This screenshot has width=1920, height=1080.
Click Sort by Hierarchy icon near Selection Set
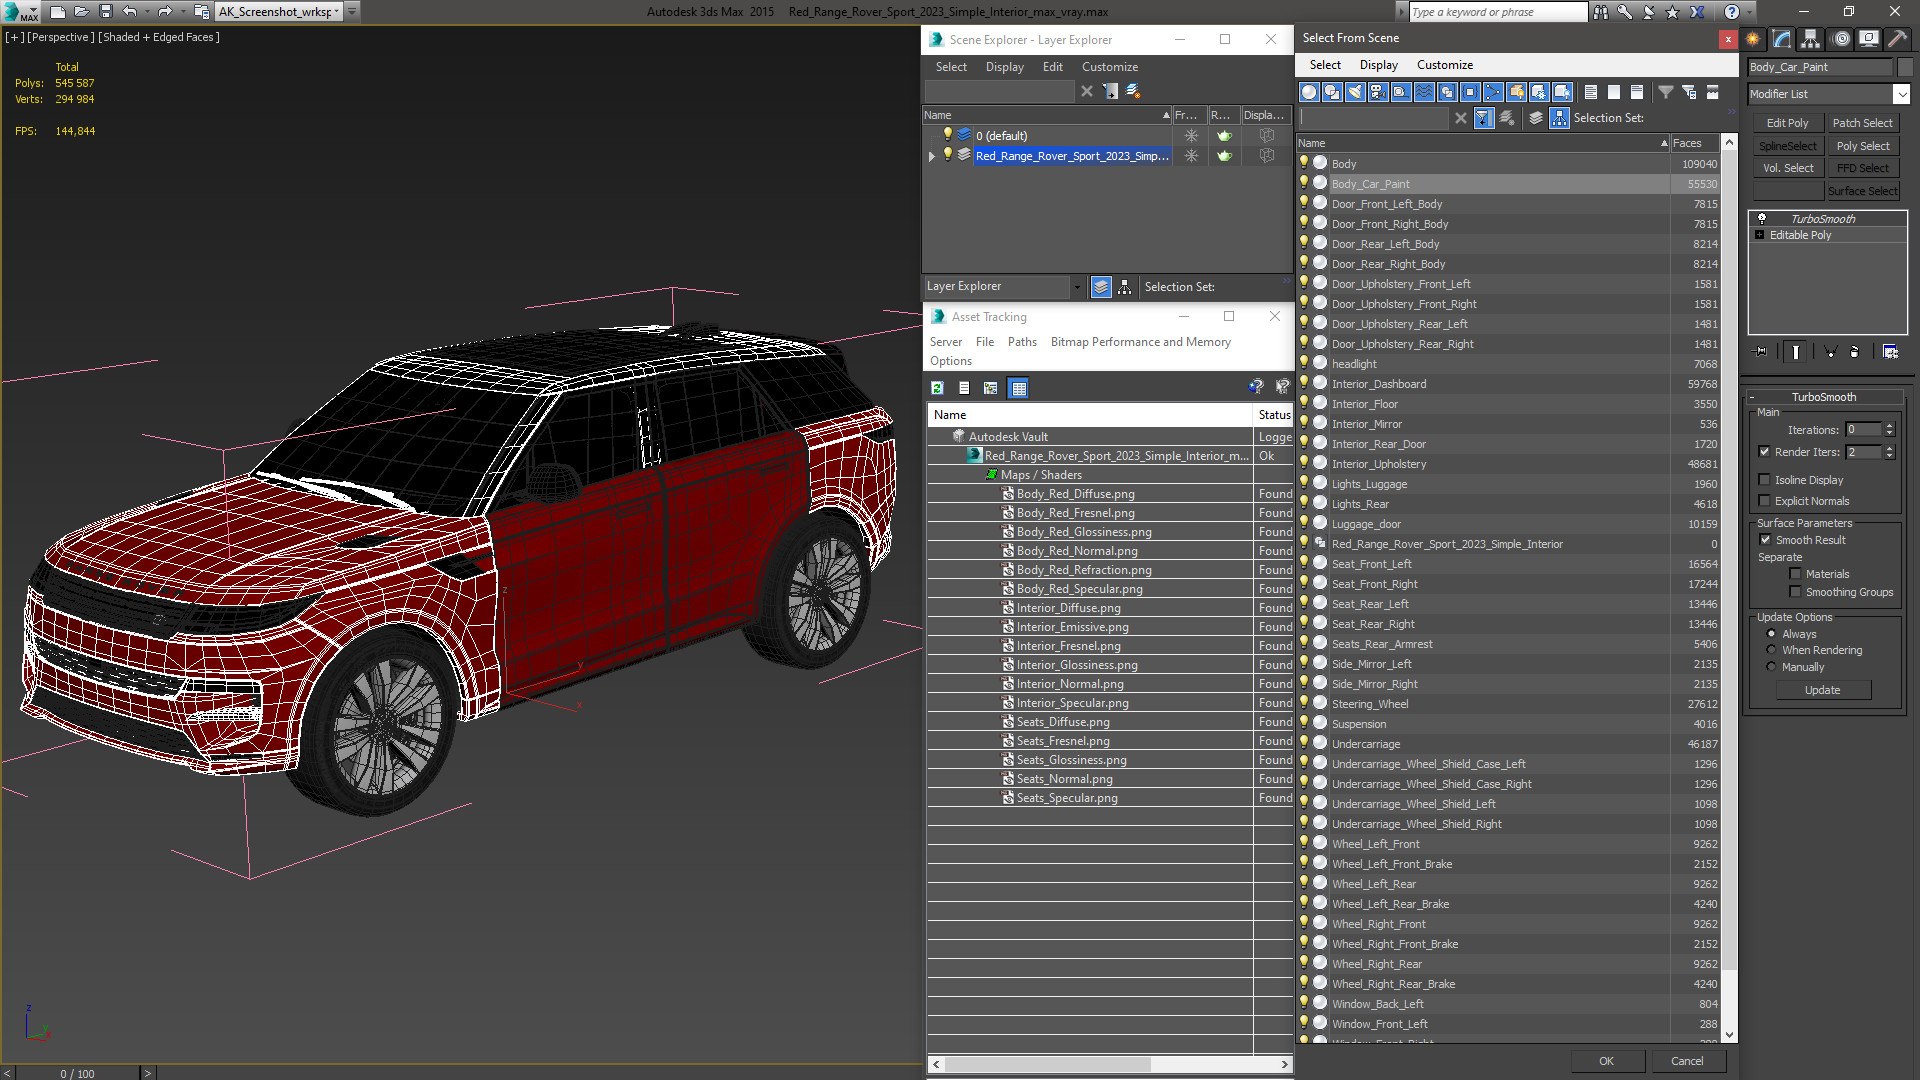(x=1559, y=118)
